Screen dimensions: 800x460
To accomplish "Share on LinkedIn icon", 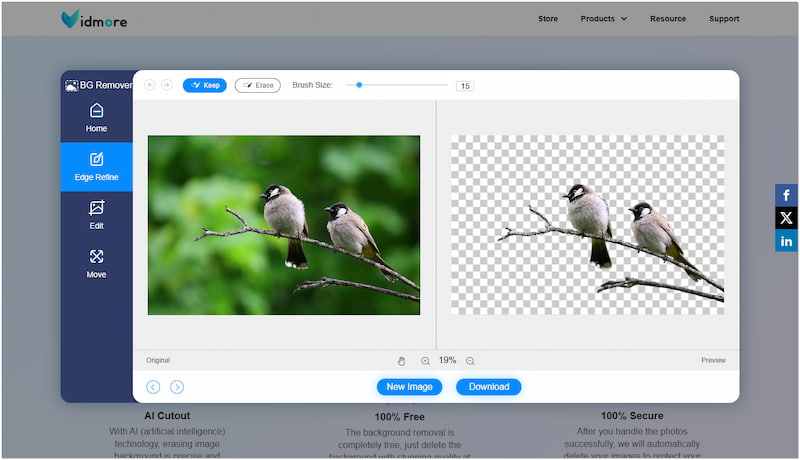I will point(786,241).
